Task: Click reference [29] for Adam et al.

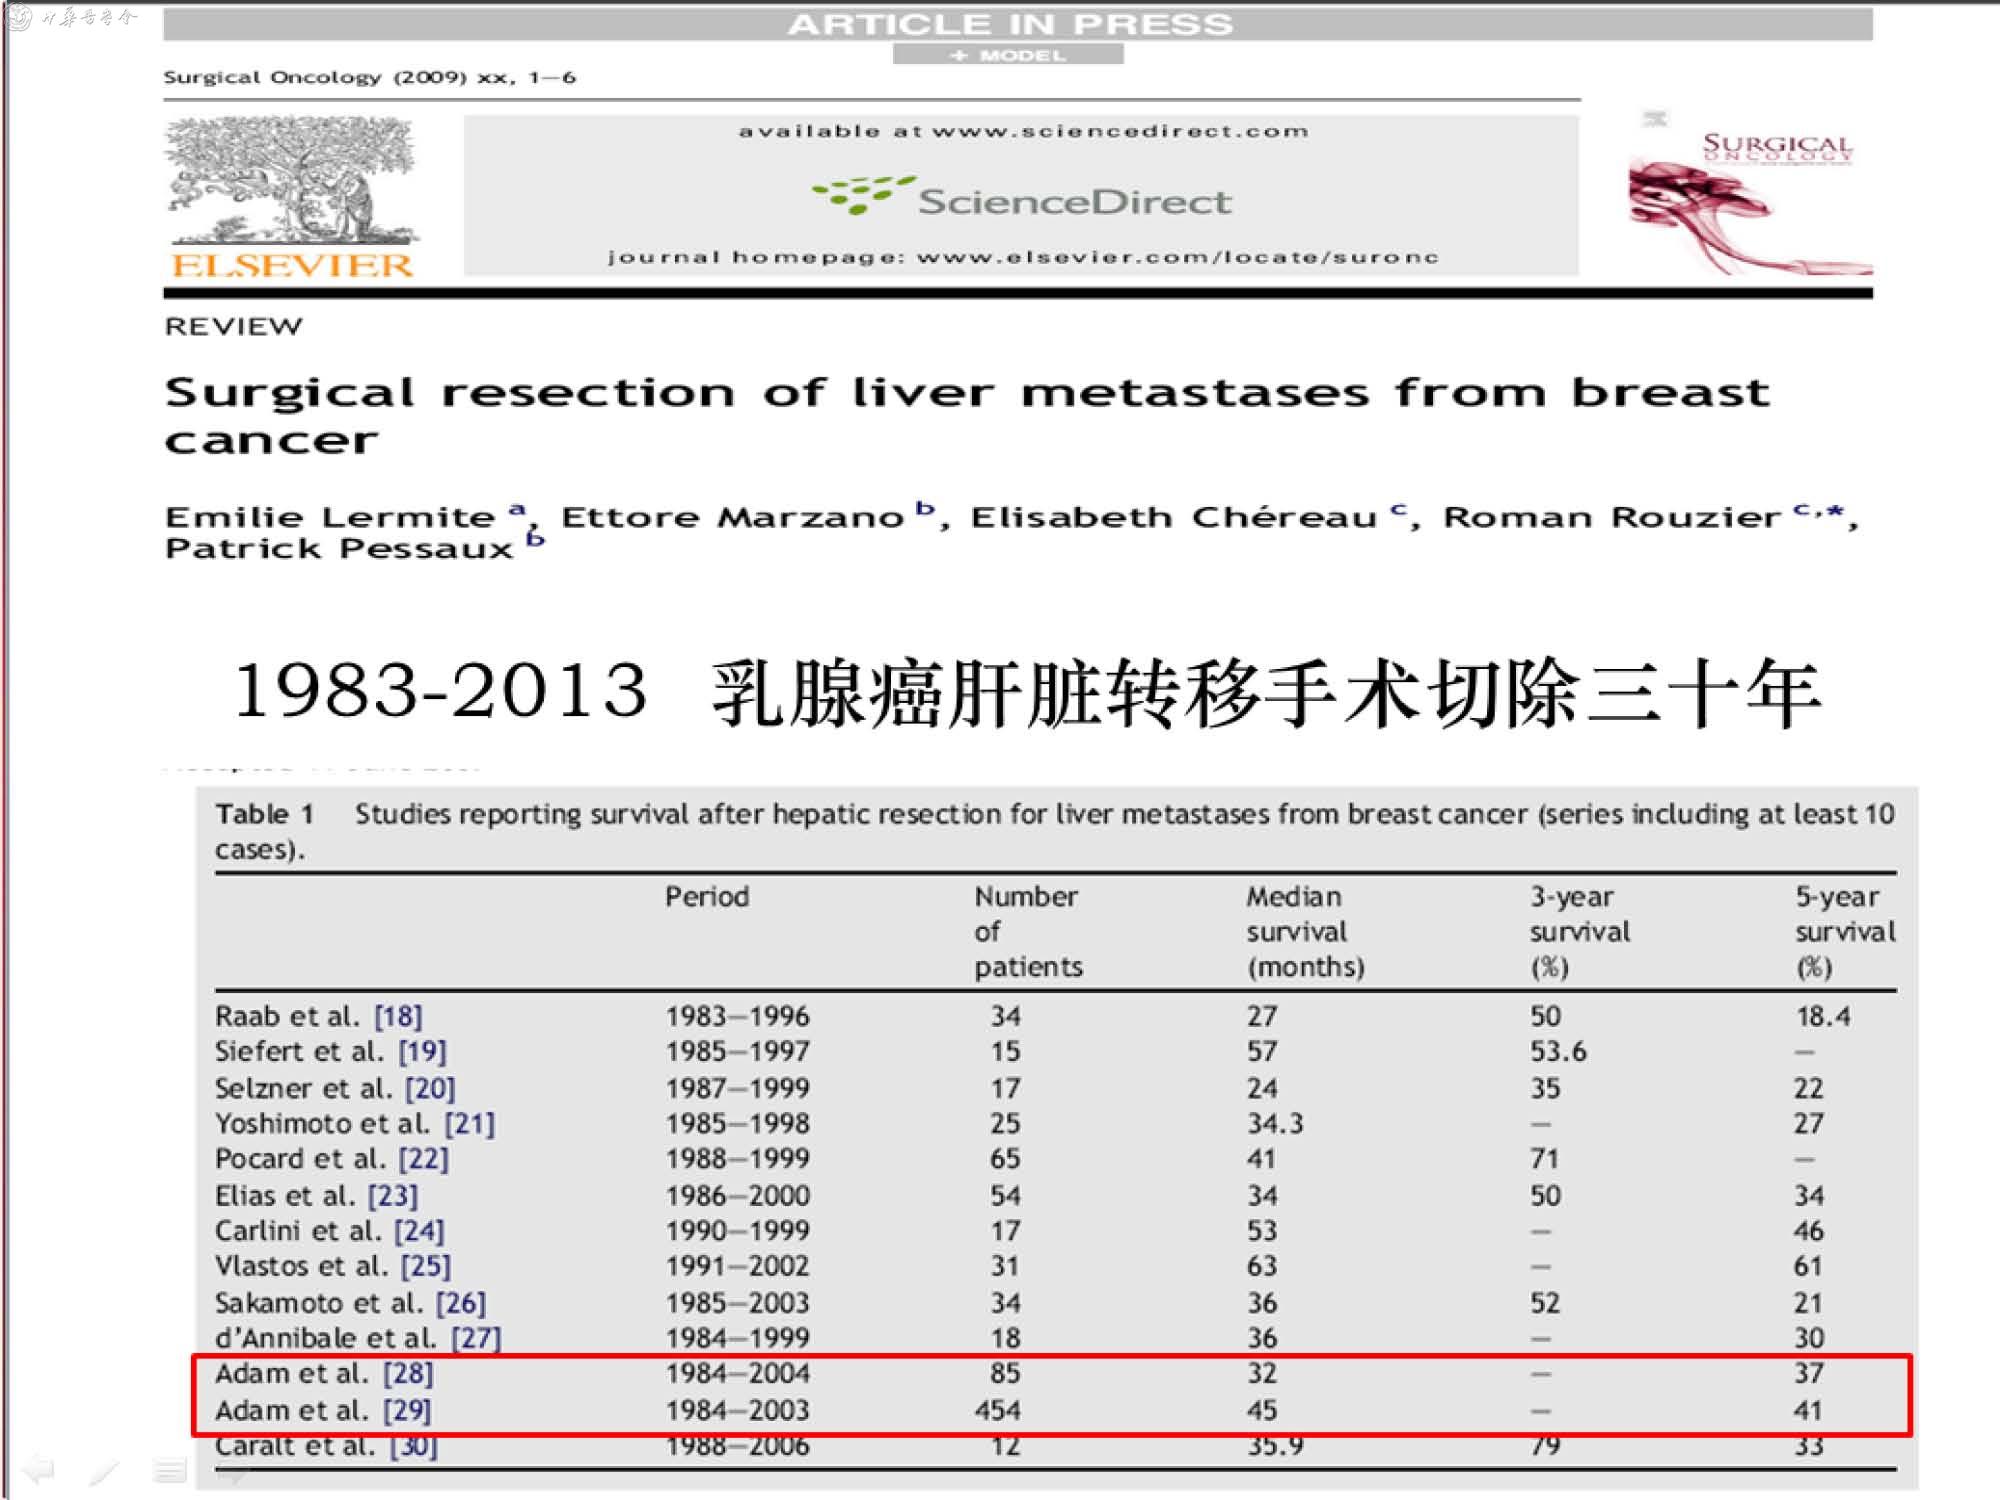Action: pos(407,1411)
